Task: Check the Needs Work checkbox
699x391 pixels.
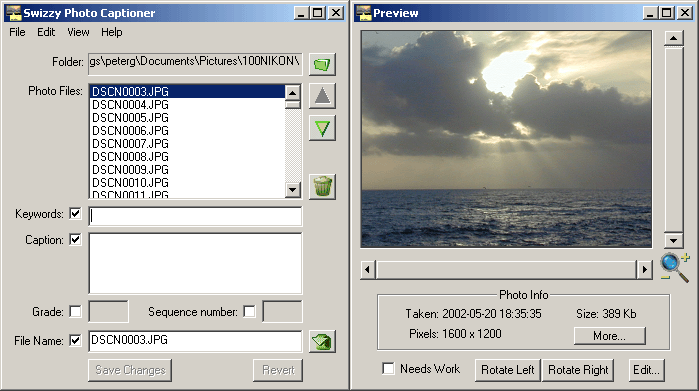Action: click(x=388, y=369)
